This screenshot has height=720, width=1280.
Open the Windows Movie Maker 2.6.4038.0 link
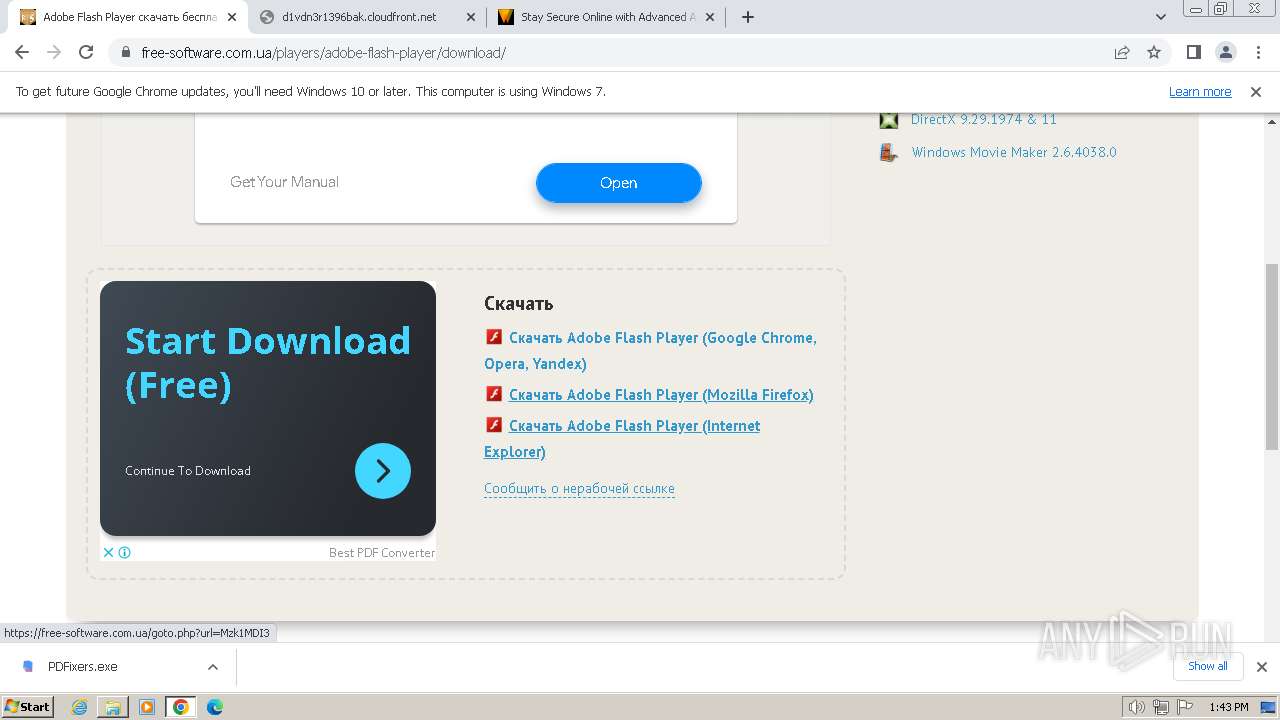(x=1014, y=152)
